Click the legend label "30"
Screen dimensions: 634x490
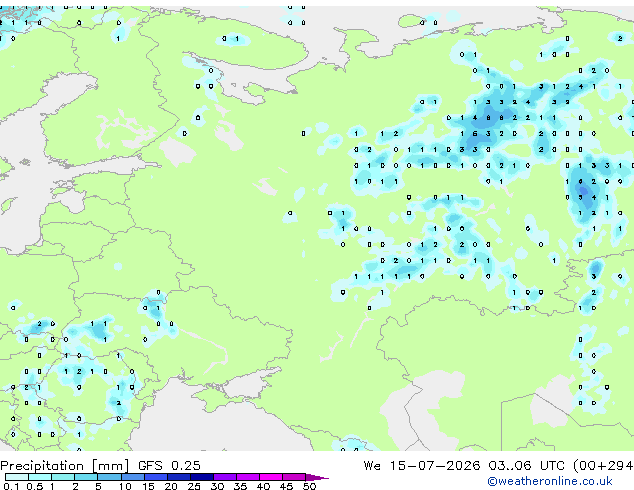coord(217,486)
